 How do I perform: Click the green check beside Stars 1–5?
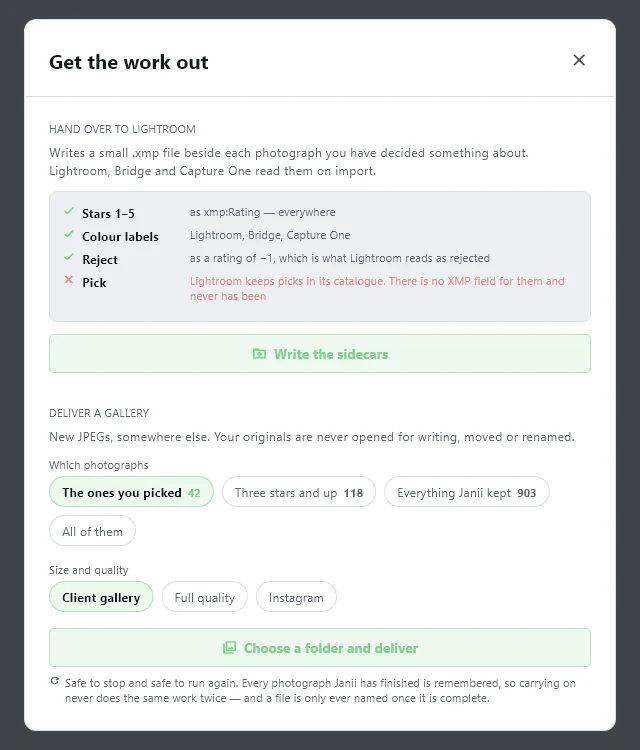point(69,211)
